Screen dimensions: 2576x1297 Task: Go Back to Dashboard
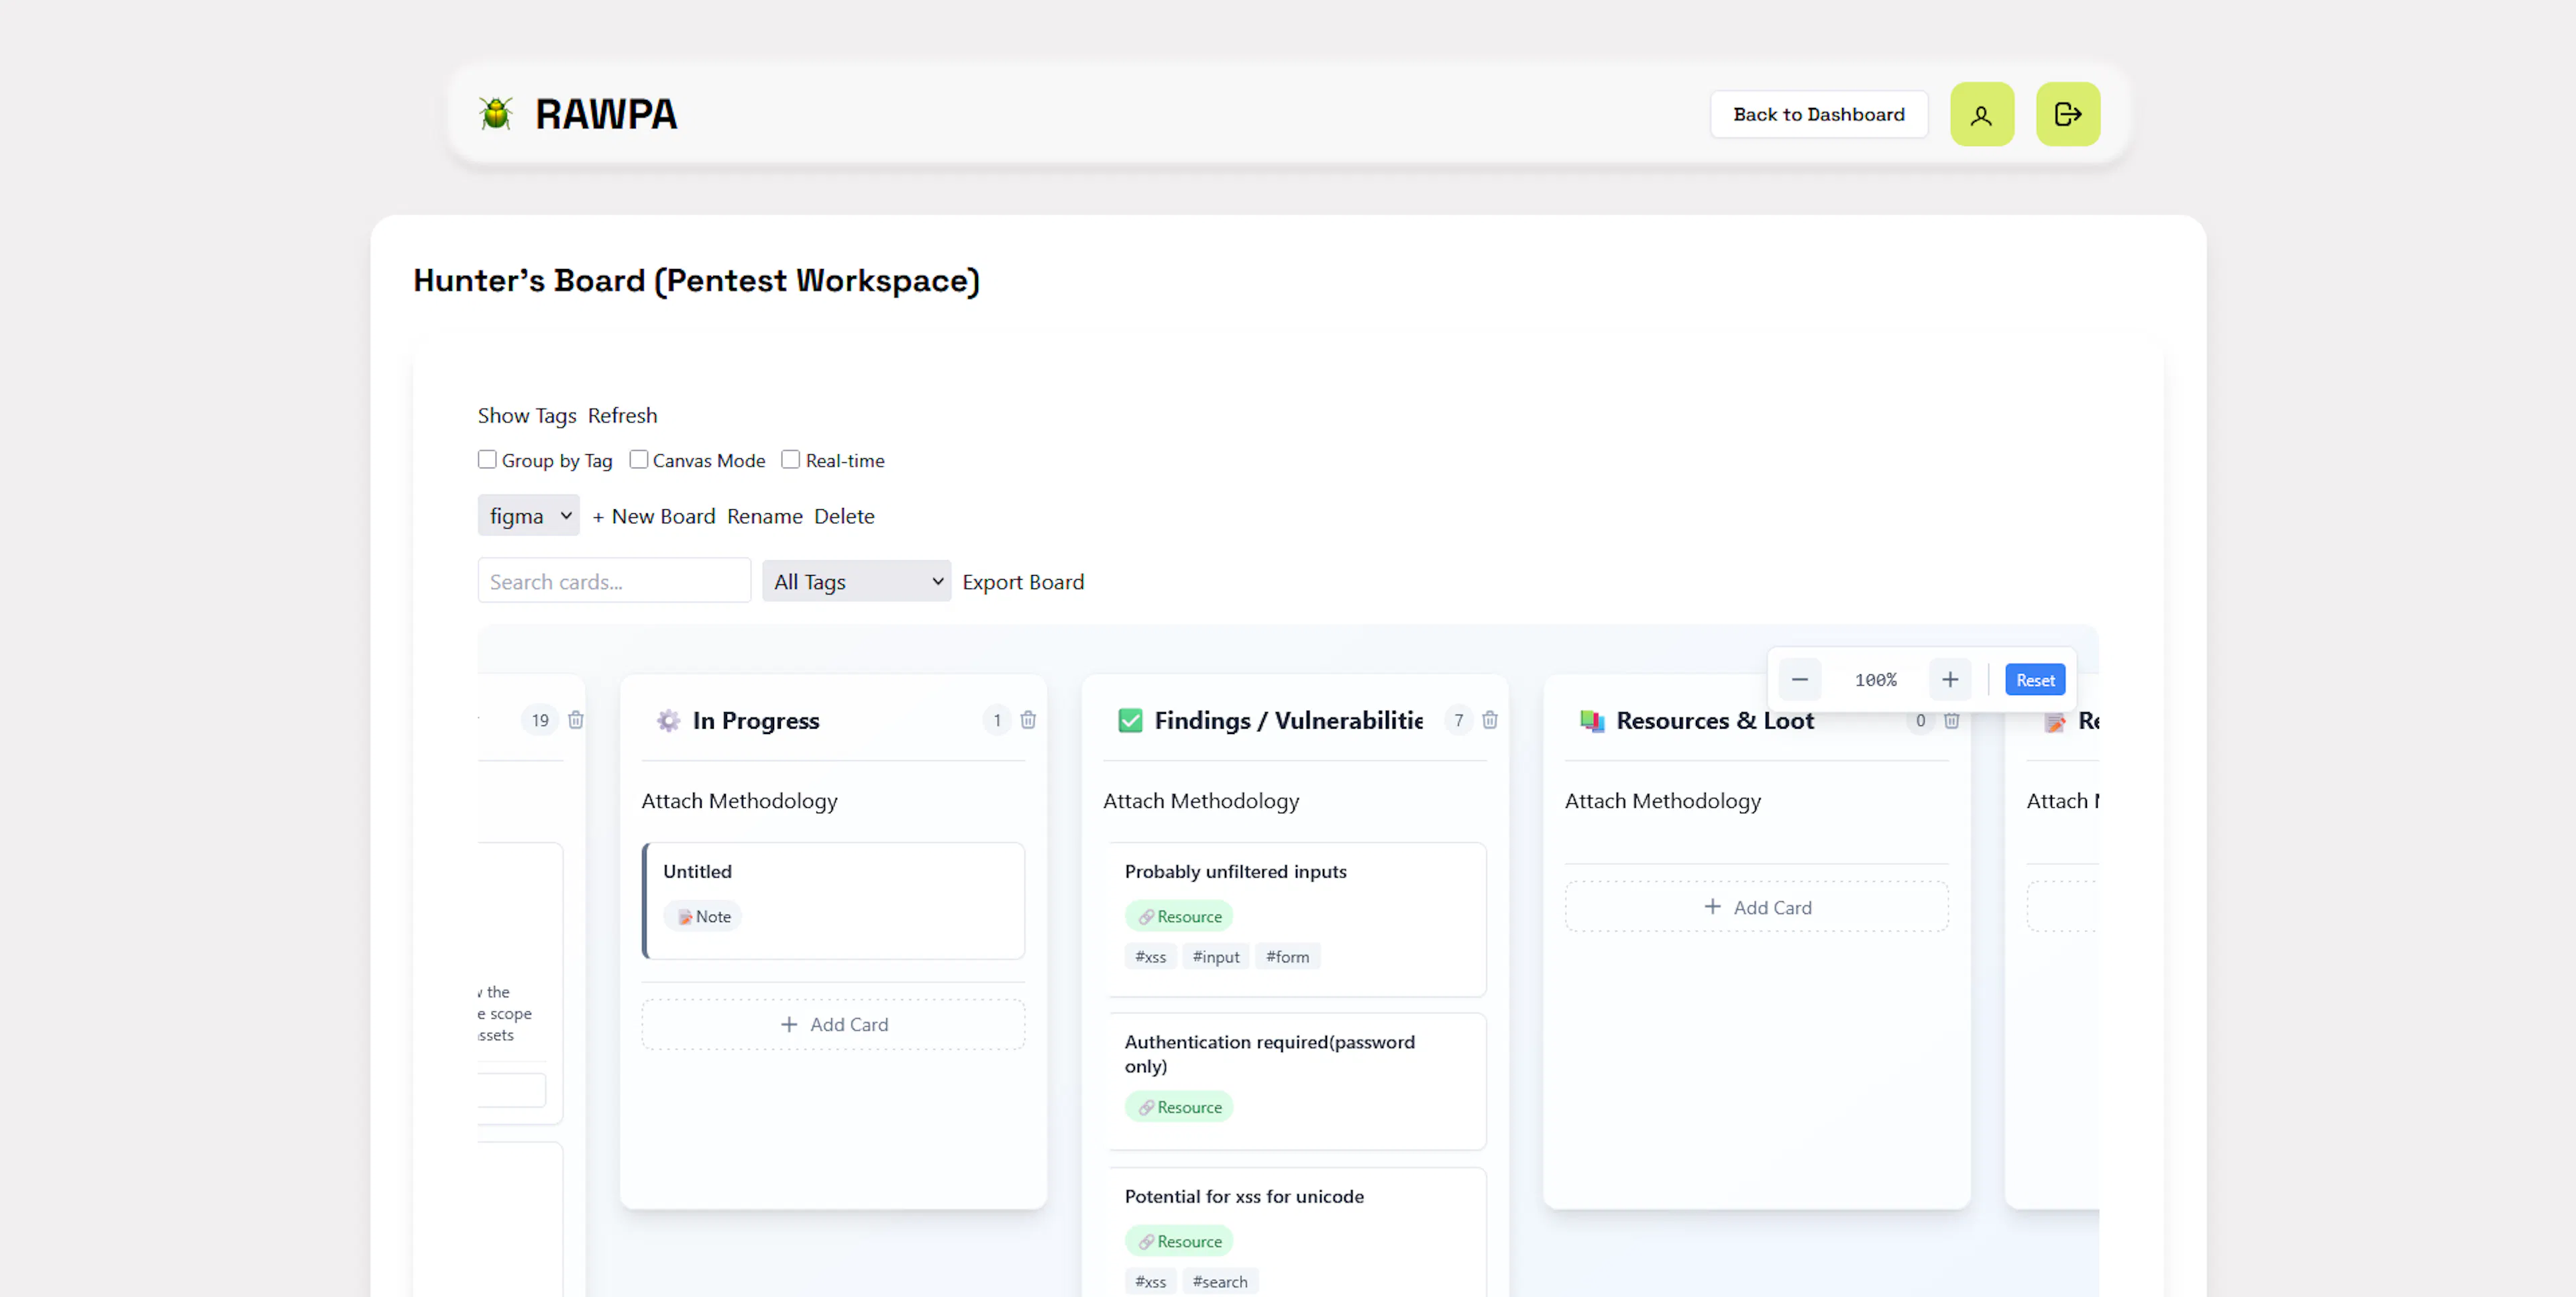click(1818, 115)
